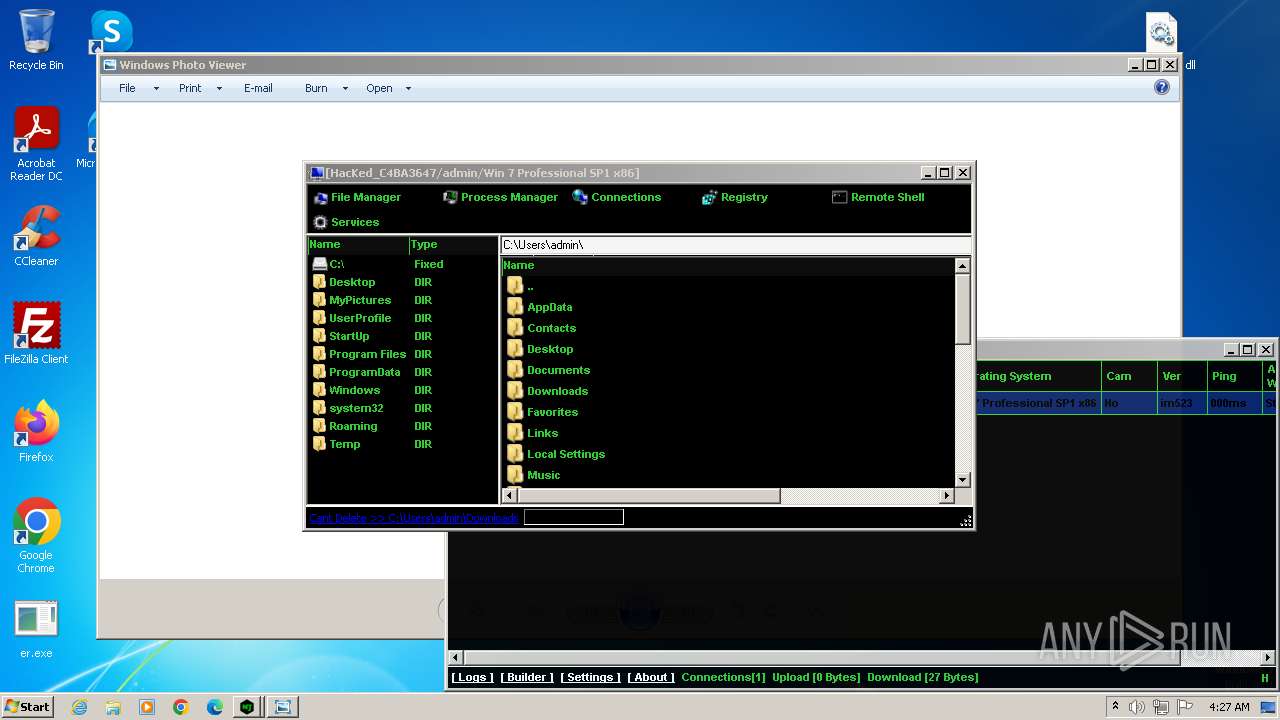Select the Desktop folder in right file list
The height and width of the screenshot is (720, 1280).
click(x=540, y=349)
